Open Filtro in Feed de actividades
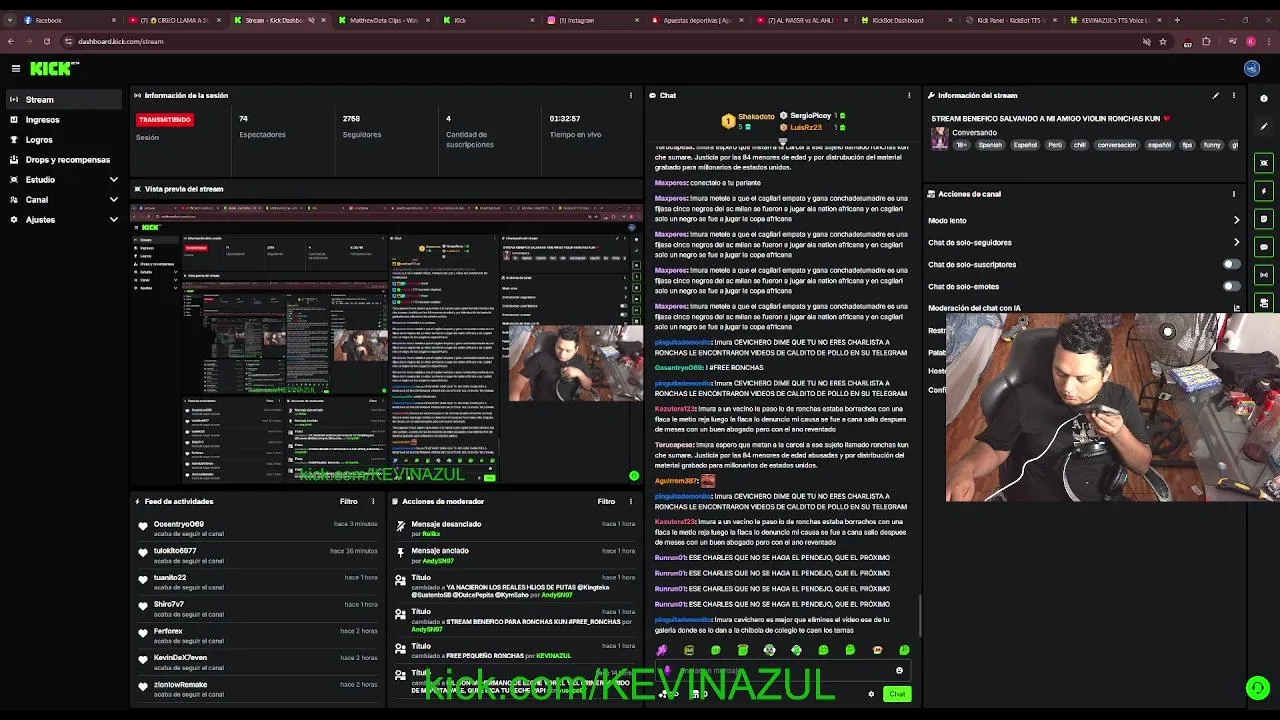Viewport: 1280px width, 720px height. coord(348,501)
